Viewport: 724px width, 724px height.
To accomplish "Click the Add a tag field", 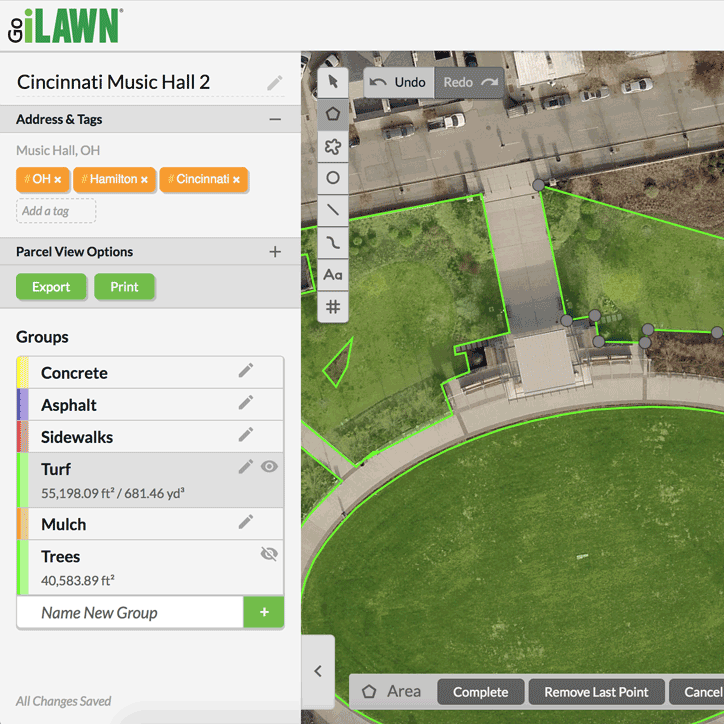I will click(x=56, y=211).
